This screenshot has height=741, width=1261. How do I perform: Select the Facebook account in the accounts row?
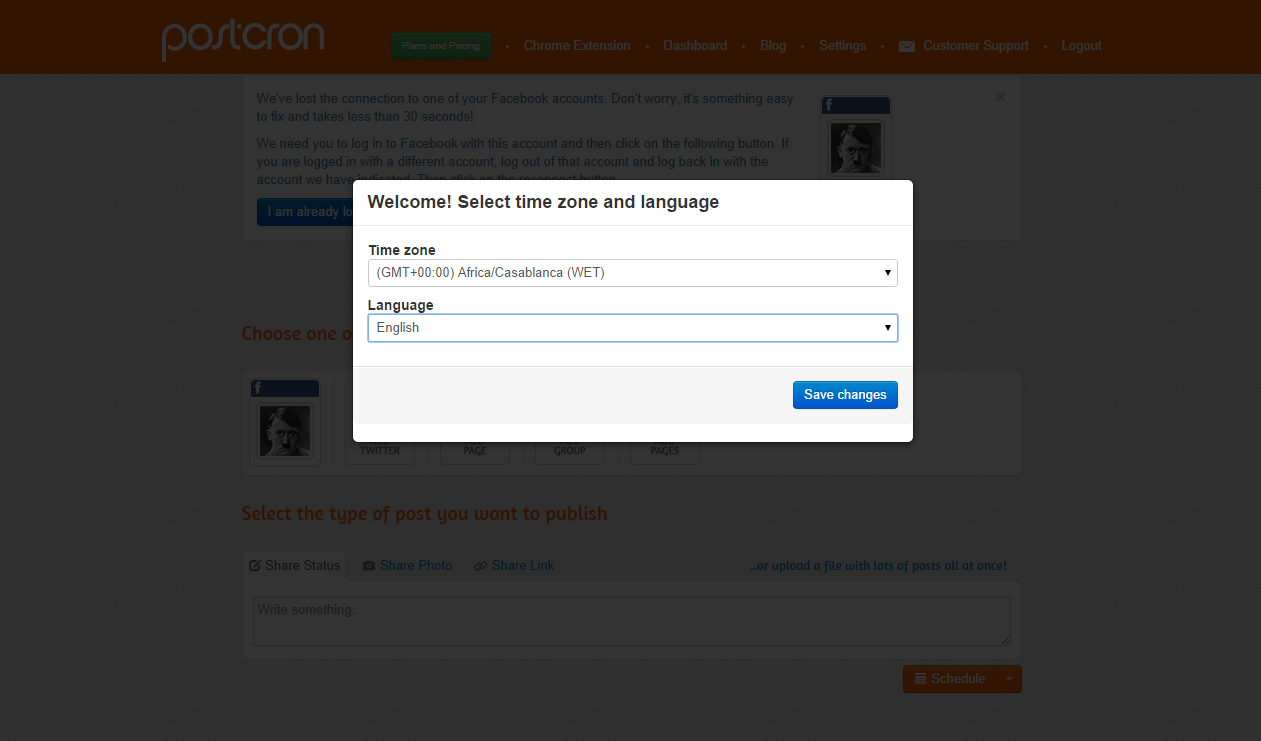pos(285,423)
